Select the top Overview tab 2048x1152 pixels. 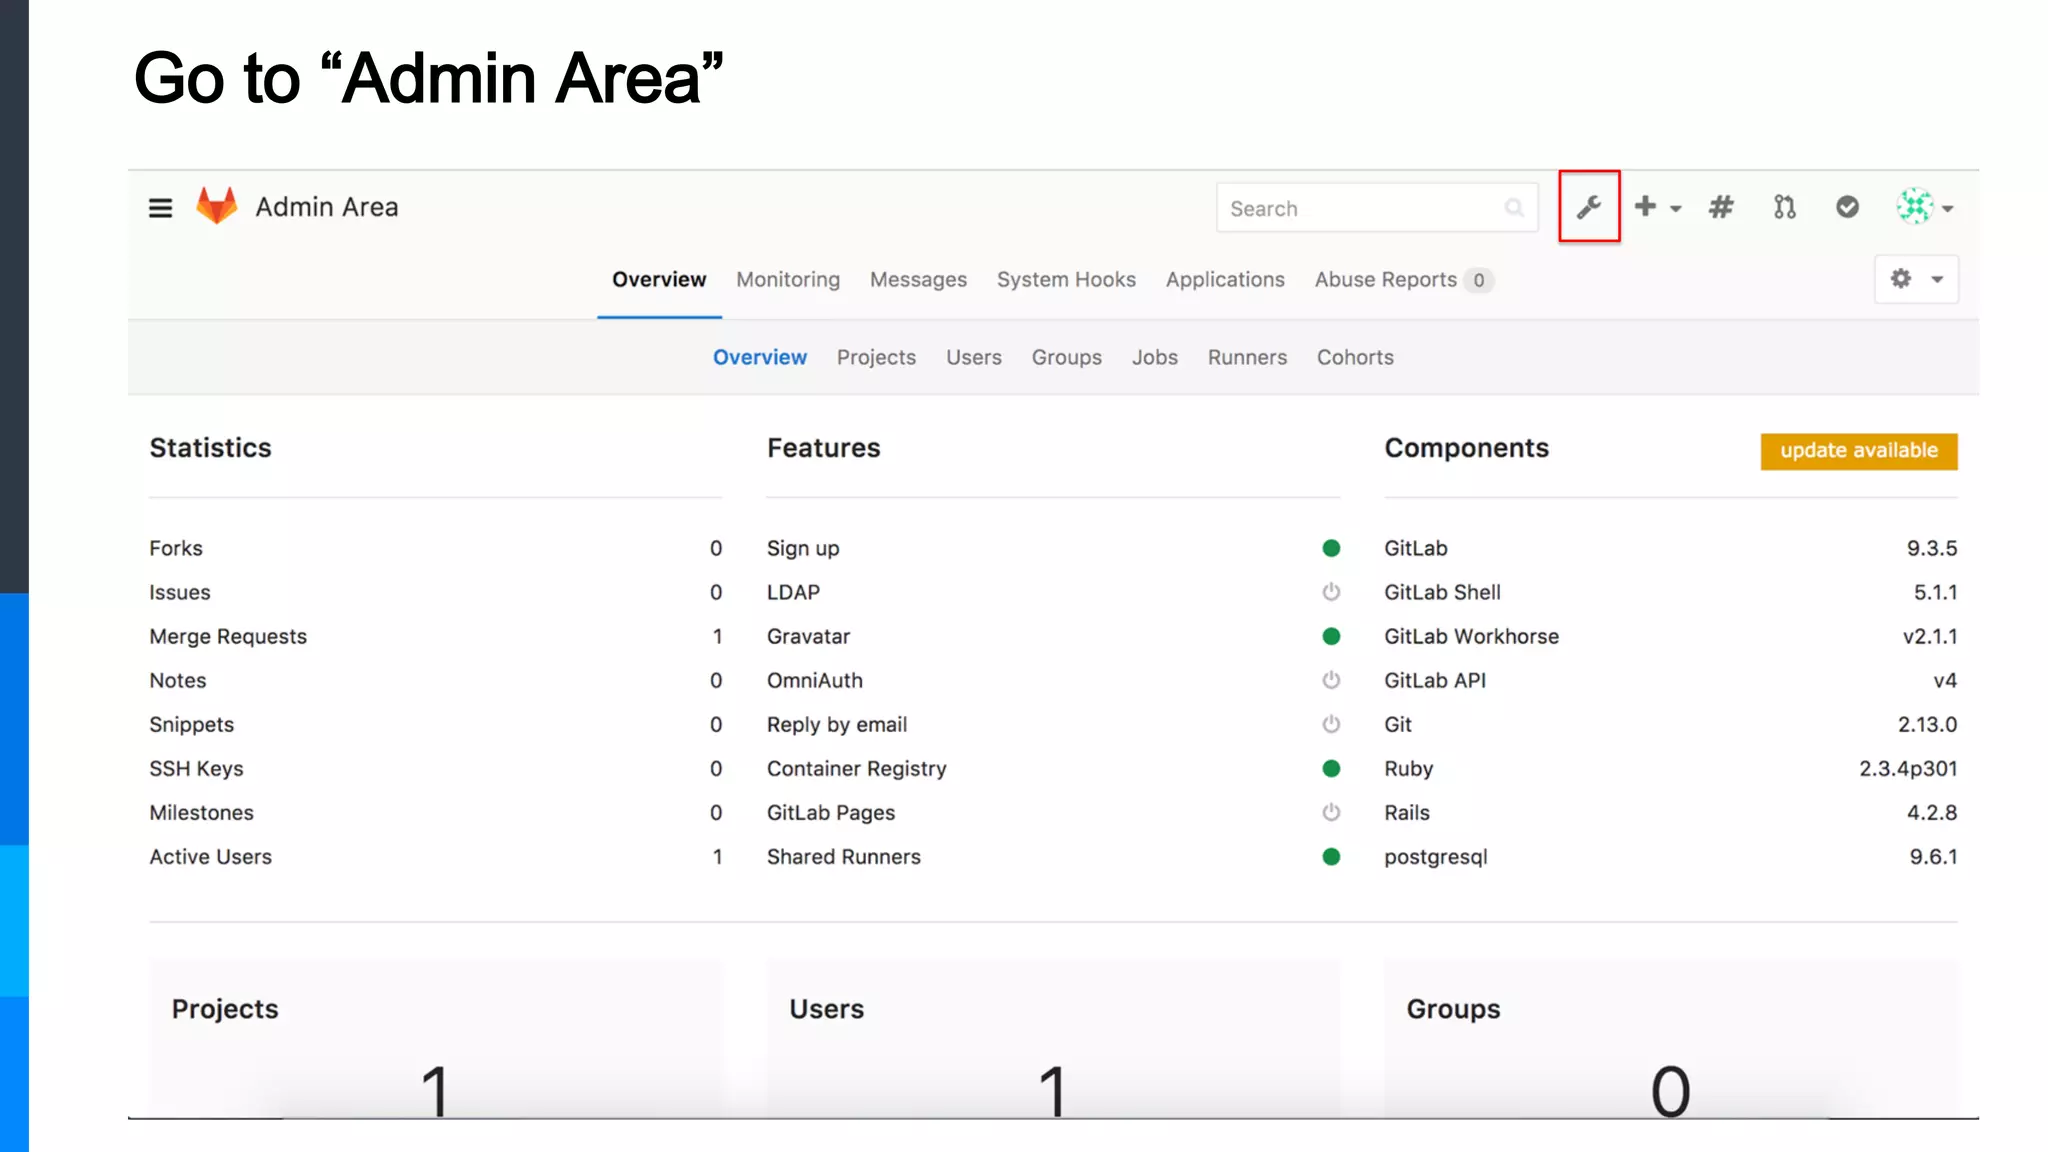tap(659, 280)
